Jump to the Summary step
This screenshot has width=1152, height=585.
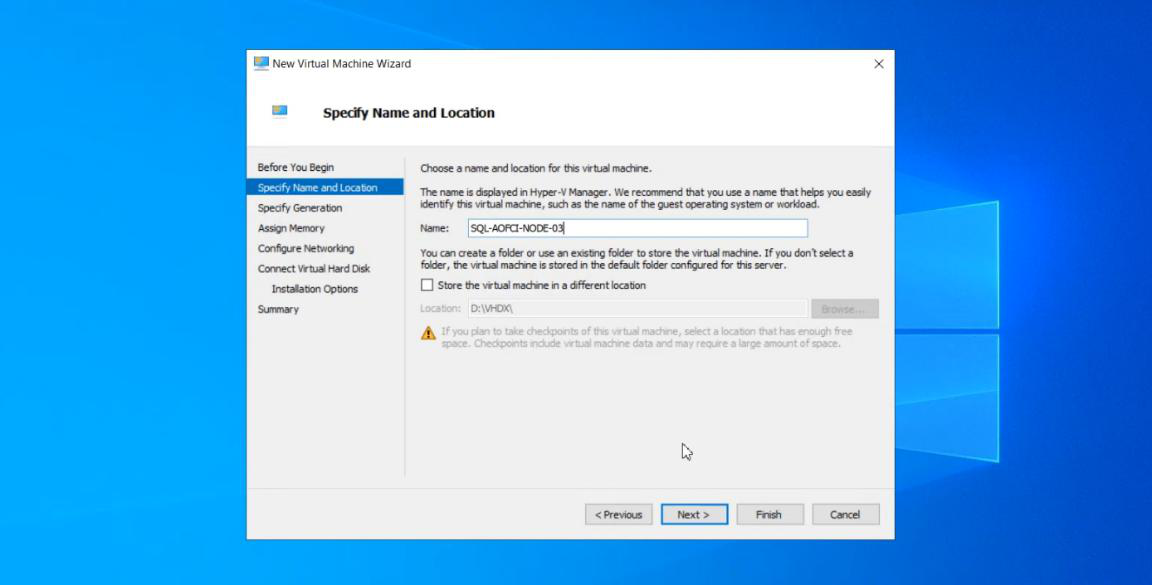(x=278, y=309)
